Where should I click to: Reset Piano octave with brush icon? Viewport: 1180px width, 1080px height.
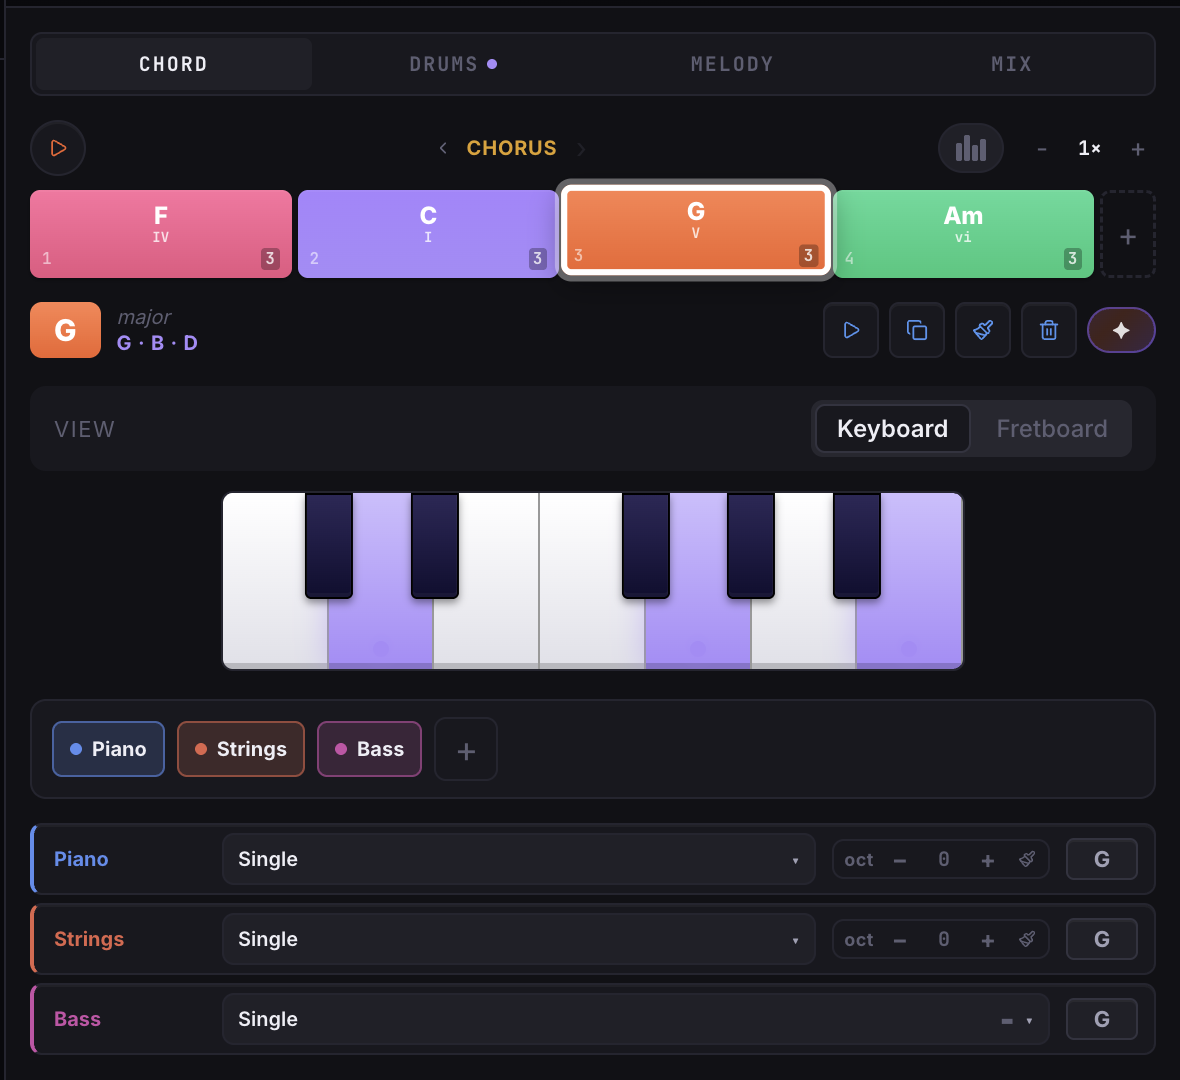pos(1027,859)
